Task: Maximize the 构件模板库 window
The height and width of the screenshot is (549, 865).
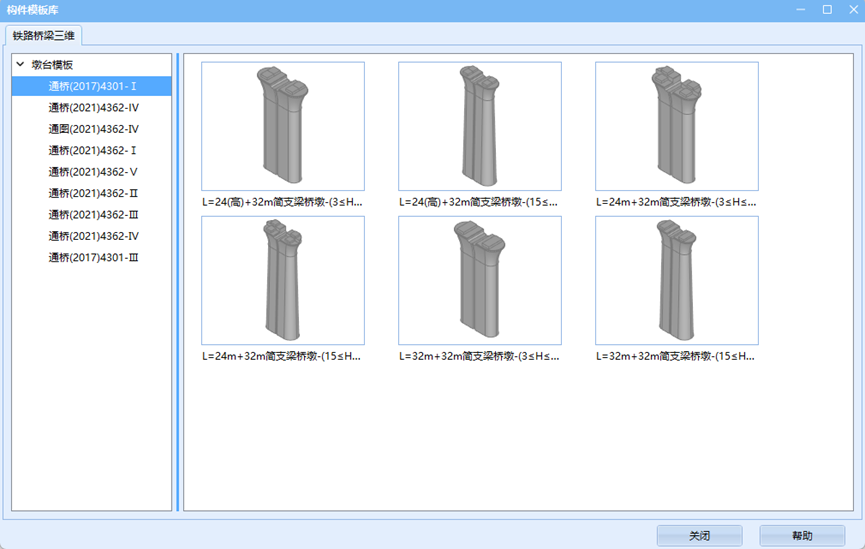Action: point(827,10)
